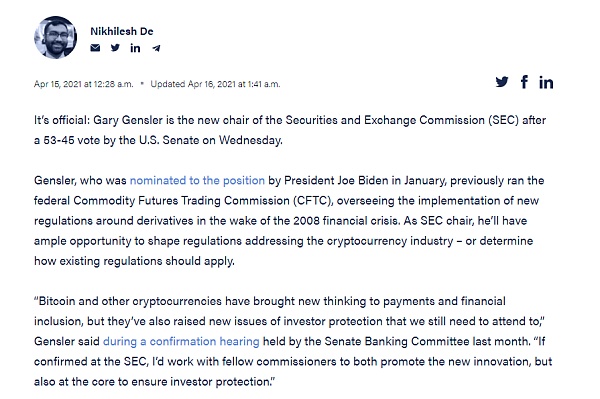Click the Apr 15, 2021 publication timestamp
Image resolution: width=600 pixels, height=399 pixels.
pos(83,84)
